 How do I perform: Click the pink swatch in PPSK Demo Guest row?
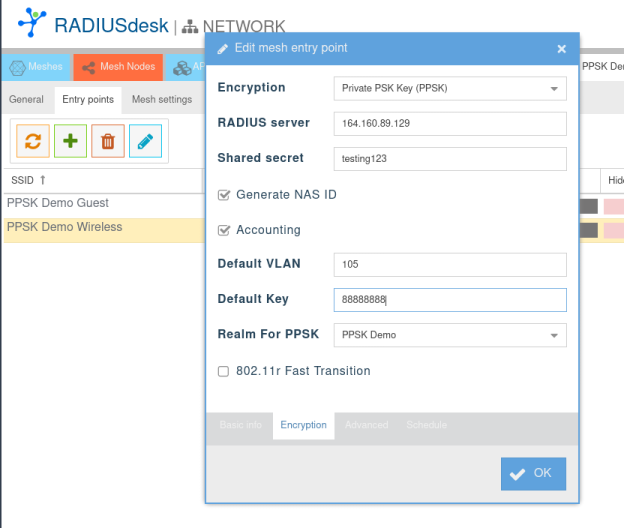coord(613,205)
